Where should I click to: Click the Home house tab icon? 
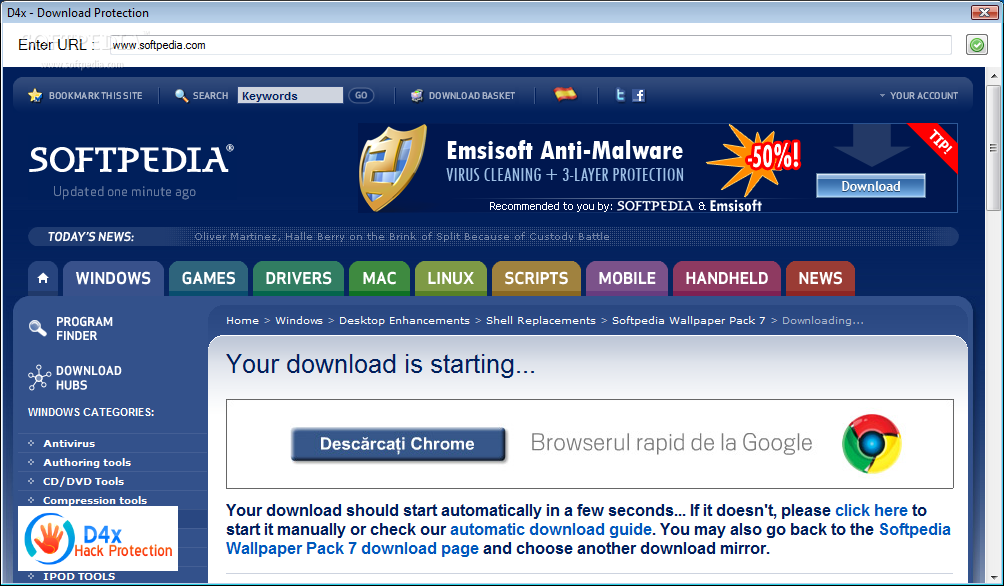pos(43,278)
